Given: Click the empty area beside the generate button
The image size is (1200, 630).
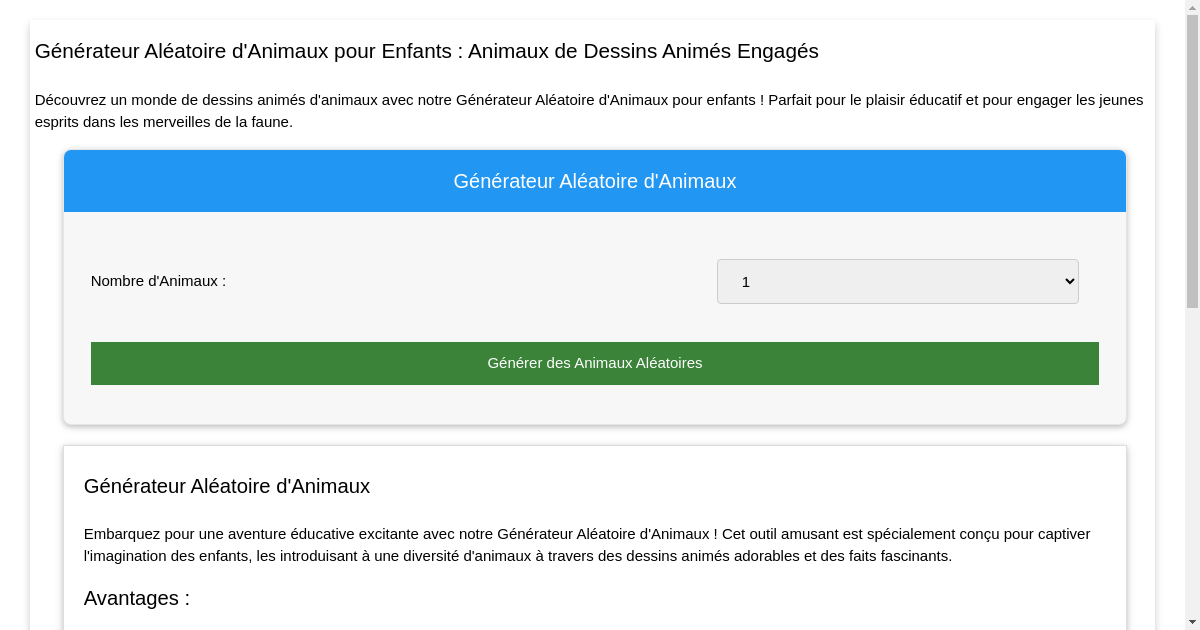Looking at the screenshot, I should 595,405.
